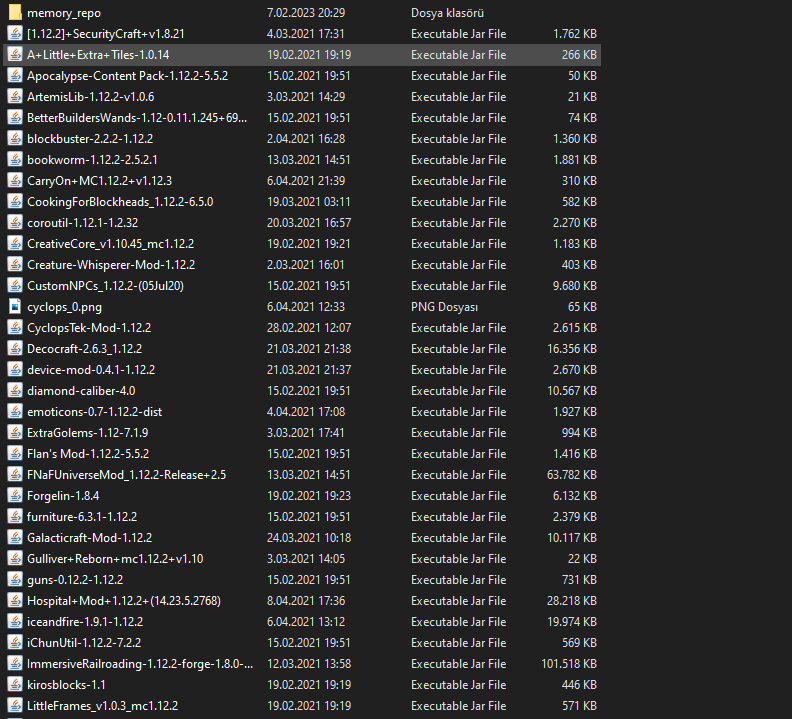Viewport: 792px width, 719px height.
Task: Select the device-mod-0.4.1 jar icon
Action: pos(15,370)
